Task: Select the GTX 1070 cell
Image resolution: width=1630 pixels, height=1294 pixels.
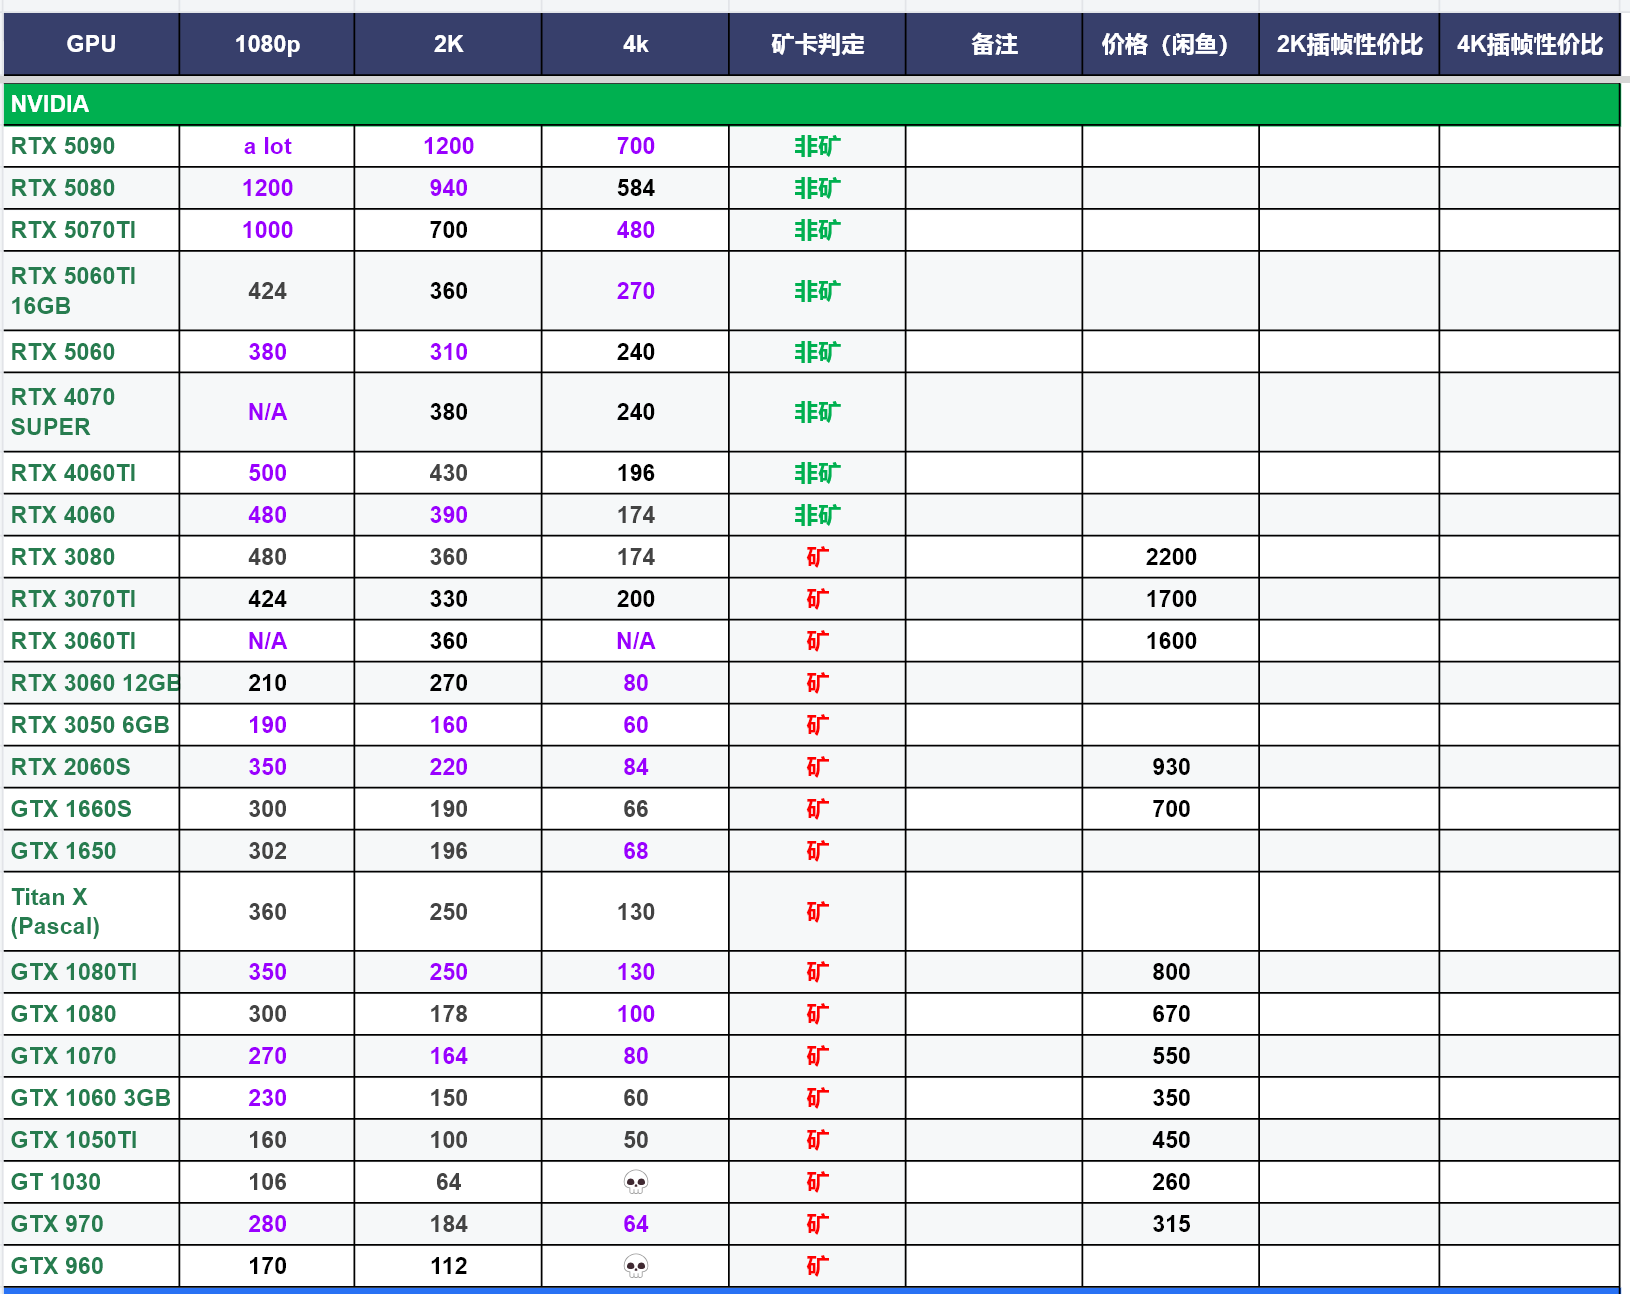Action: click(x=91, y=1056)
